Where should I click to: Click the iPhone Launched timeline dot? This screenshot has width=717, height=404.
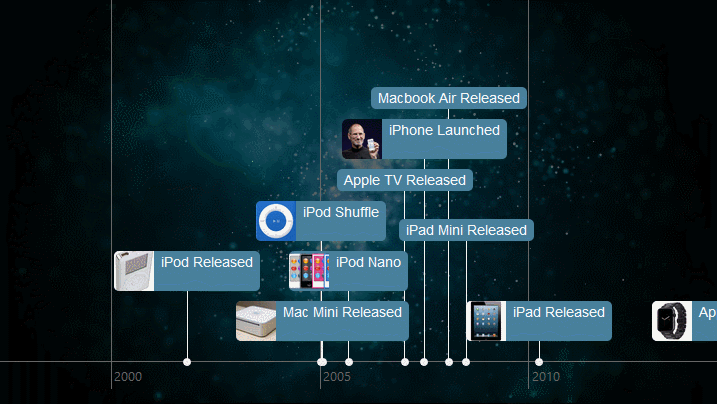tap(424, 362)
